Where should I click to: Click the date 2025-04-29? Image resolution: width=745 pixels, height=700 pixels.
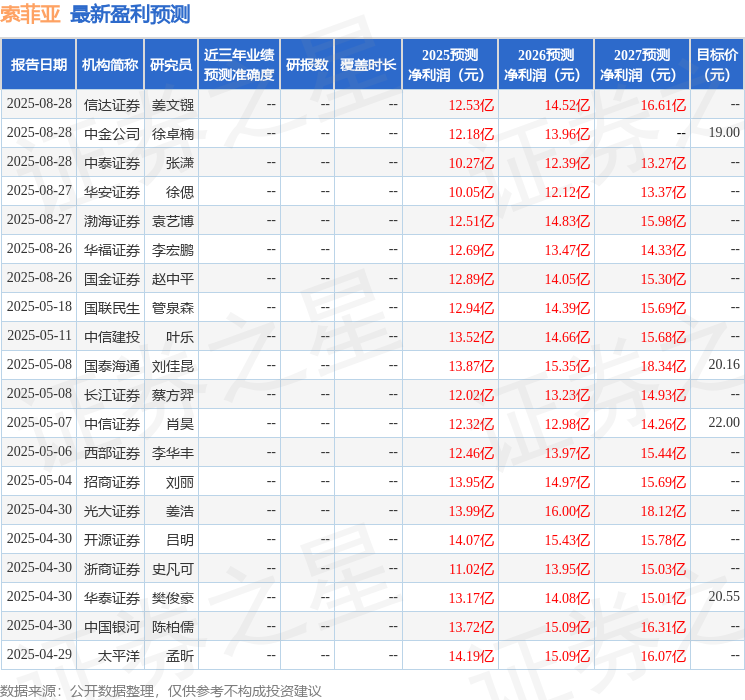[39, 654]
